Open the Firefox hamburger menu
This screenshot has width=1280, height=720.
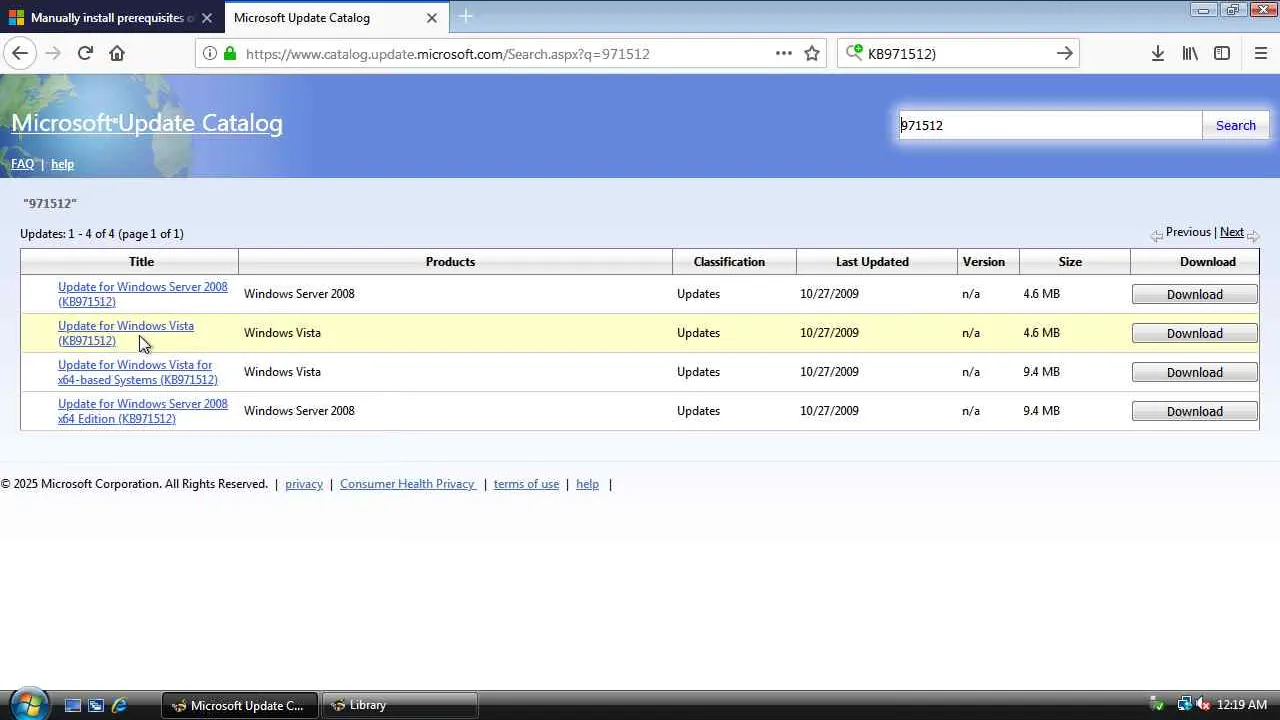tap(1261, 53)
